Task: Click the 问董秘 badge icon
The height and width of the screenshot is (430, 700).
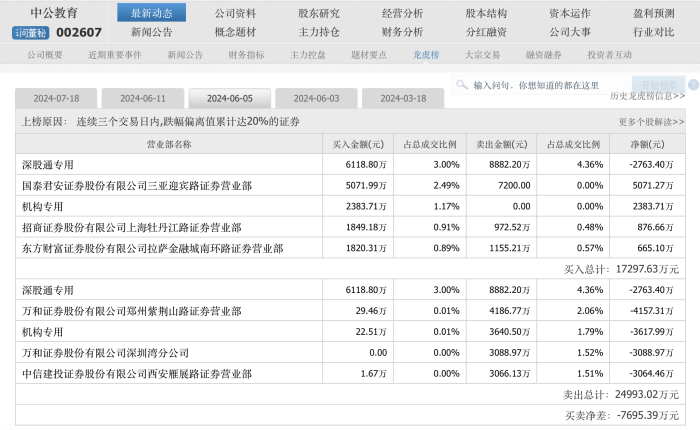Action: tap(31, 32)
